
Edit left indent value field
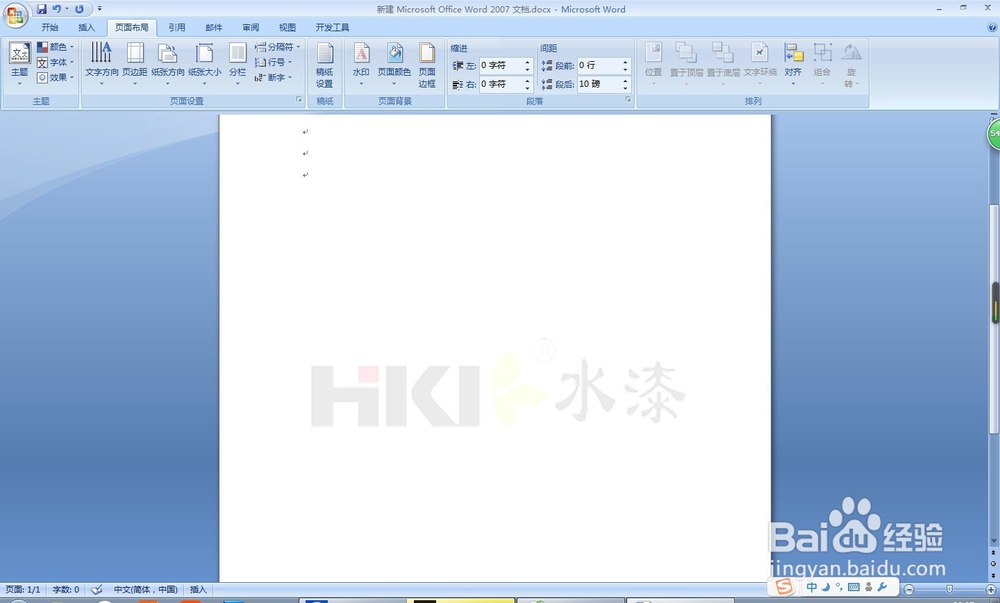[501, 66]
